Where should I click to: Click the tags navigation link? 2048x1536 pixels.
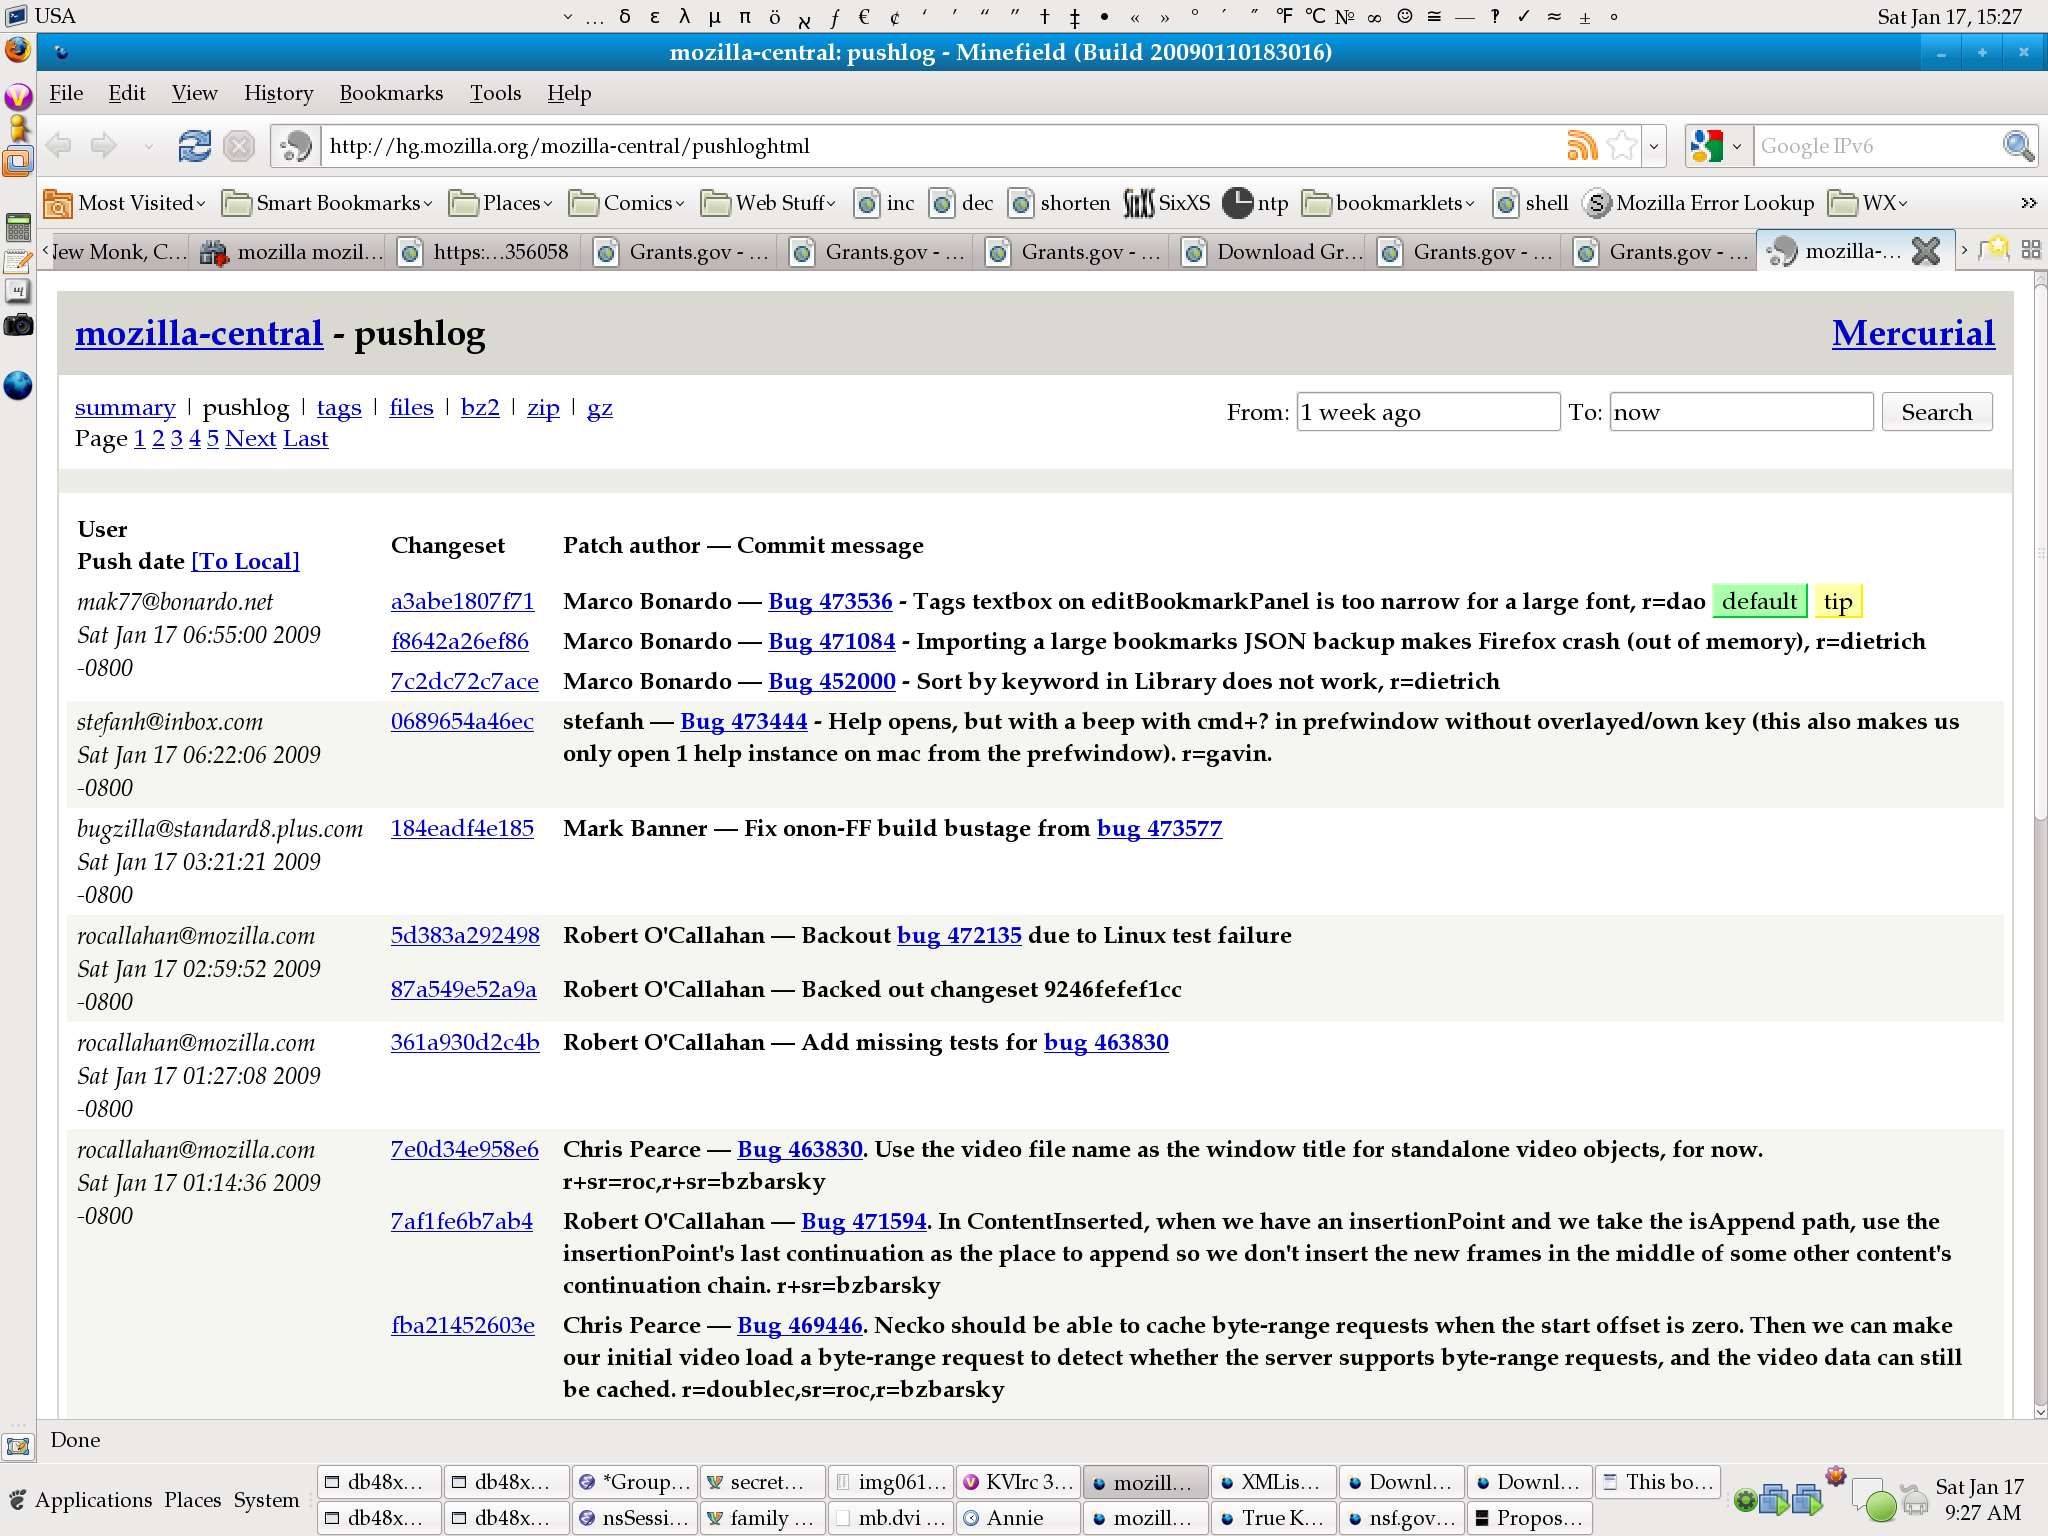point(339,408)
